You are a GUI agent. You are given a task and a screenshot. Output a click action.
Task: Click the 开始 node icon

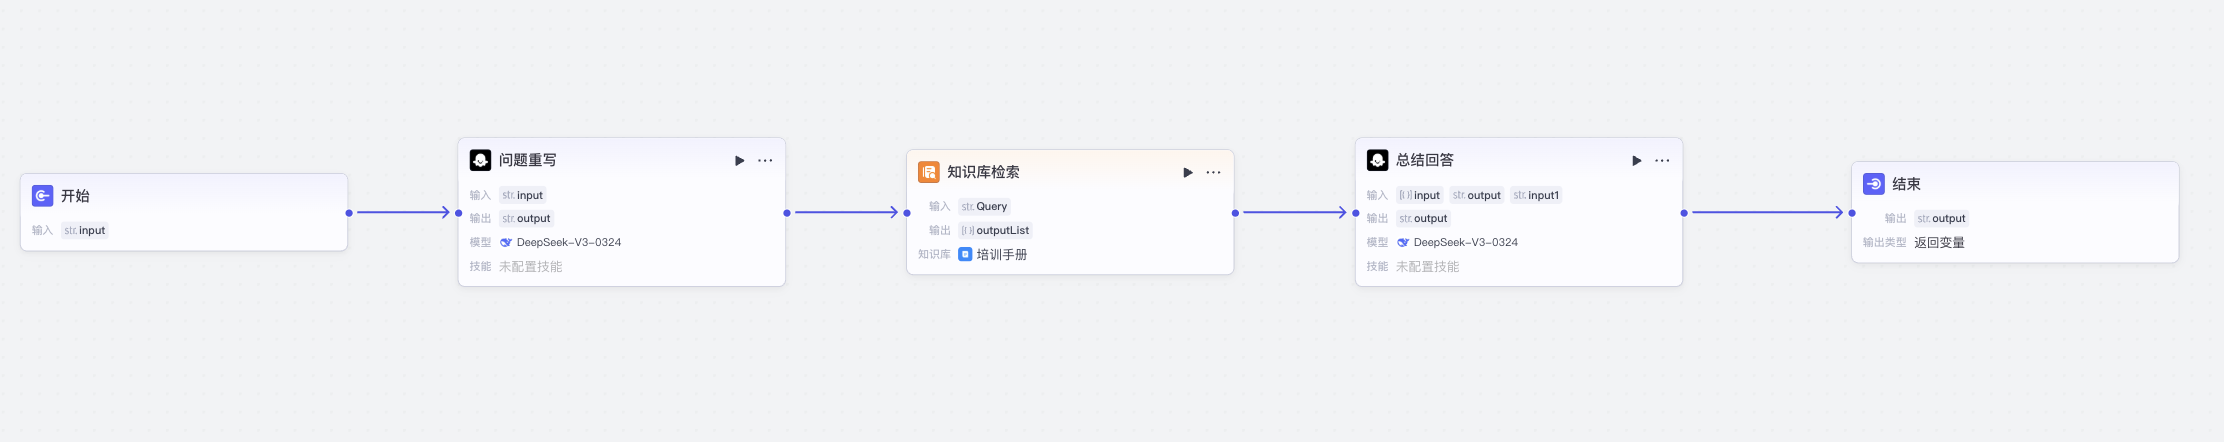point(42,196)
